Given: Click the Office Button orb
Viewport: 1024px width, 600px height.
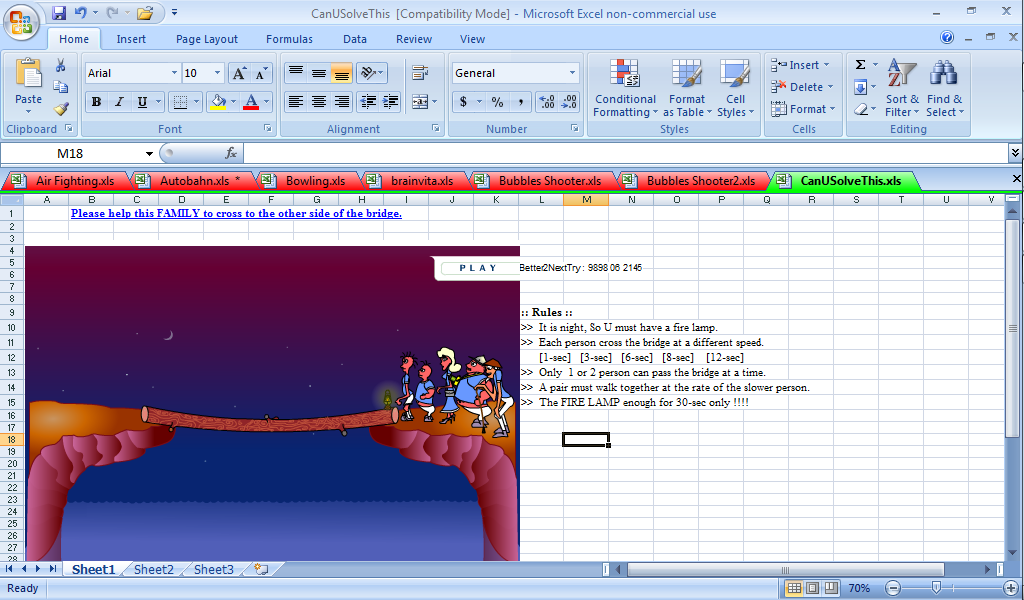Looking at the screenshot, I should pos(21,22).
